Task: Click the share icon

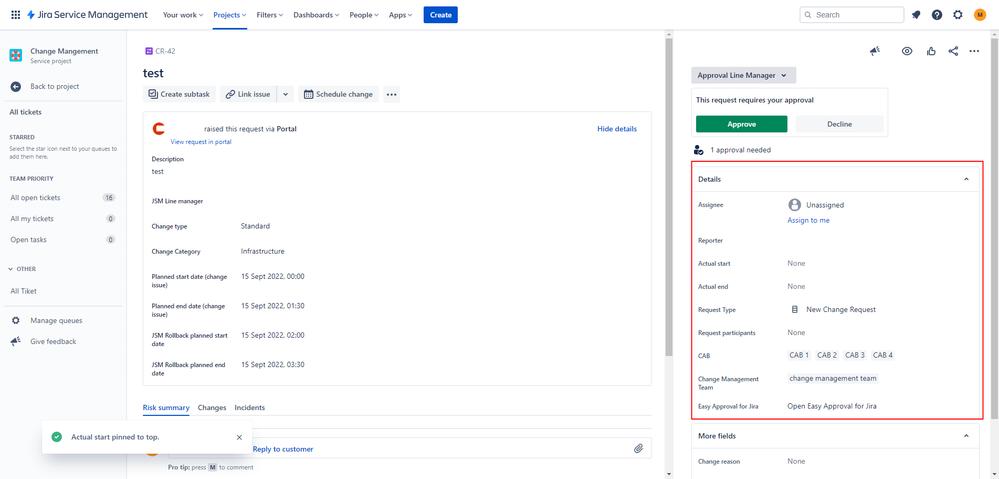Action: tap(953, 52)
